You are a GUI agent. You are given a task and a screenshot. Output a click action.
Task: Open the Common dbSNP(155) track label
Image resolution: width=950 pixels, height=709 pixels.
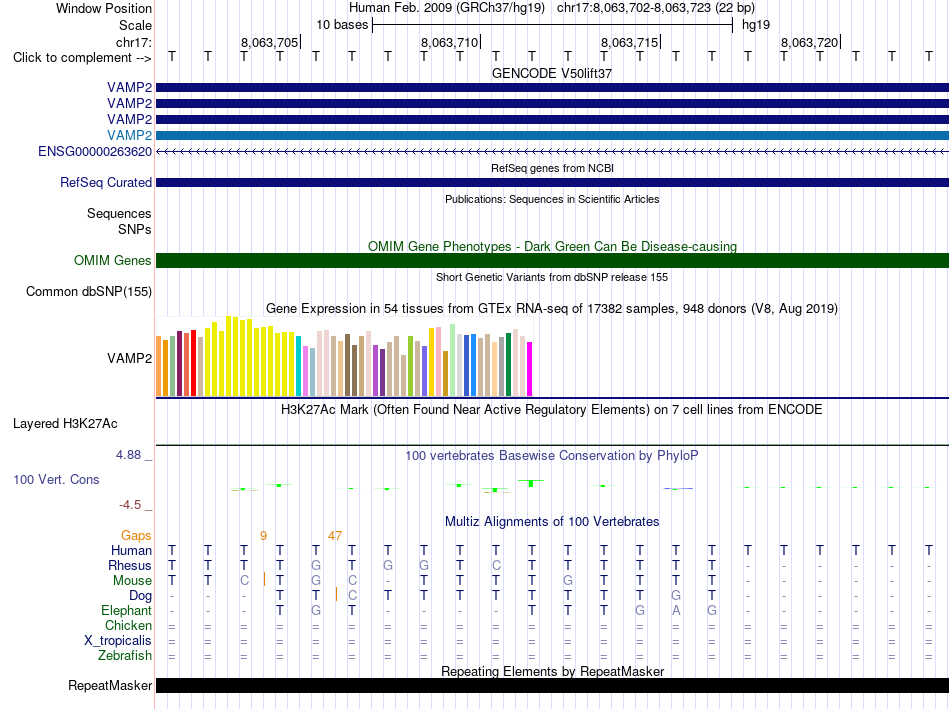tap(88, 291)
